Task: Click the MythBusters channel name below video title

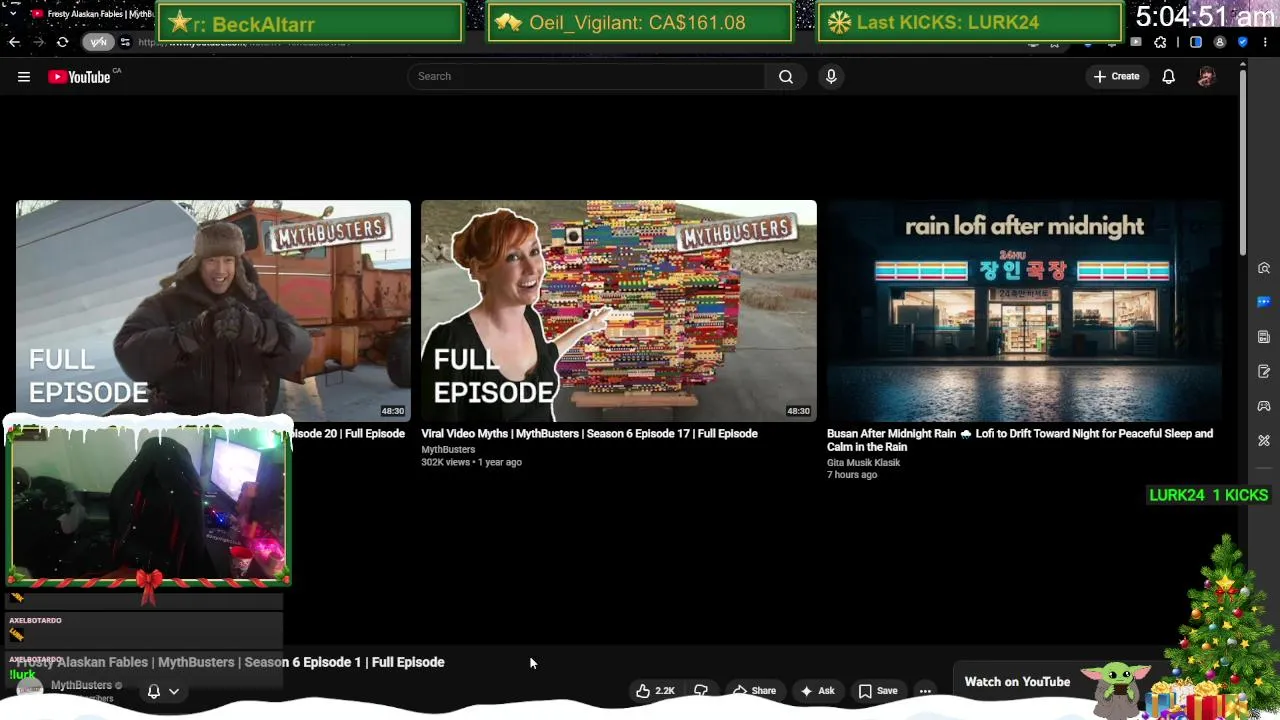Action: (x=81, y=685)
